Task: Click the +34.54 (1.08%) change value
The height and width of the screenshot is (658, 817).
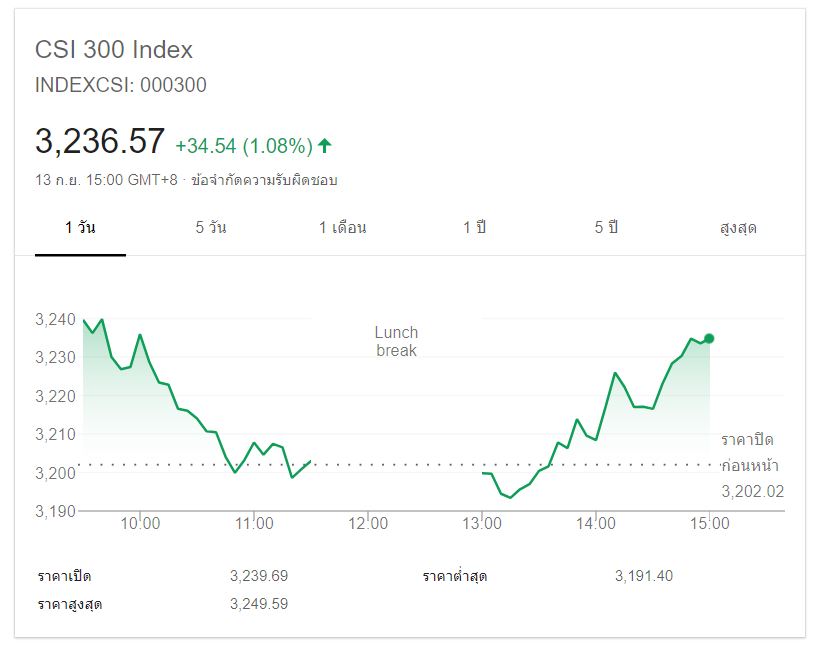Action: pyautogui.click(x=244, y=146)
